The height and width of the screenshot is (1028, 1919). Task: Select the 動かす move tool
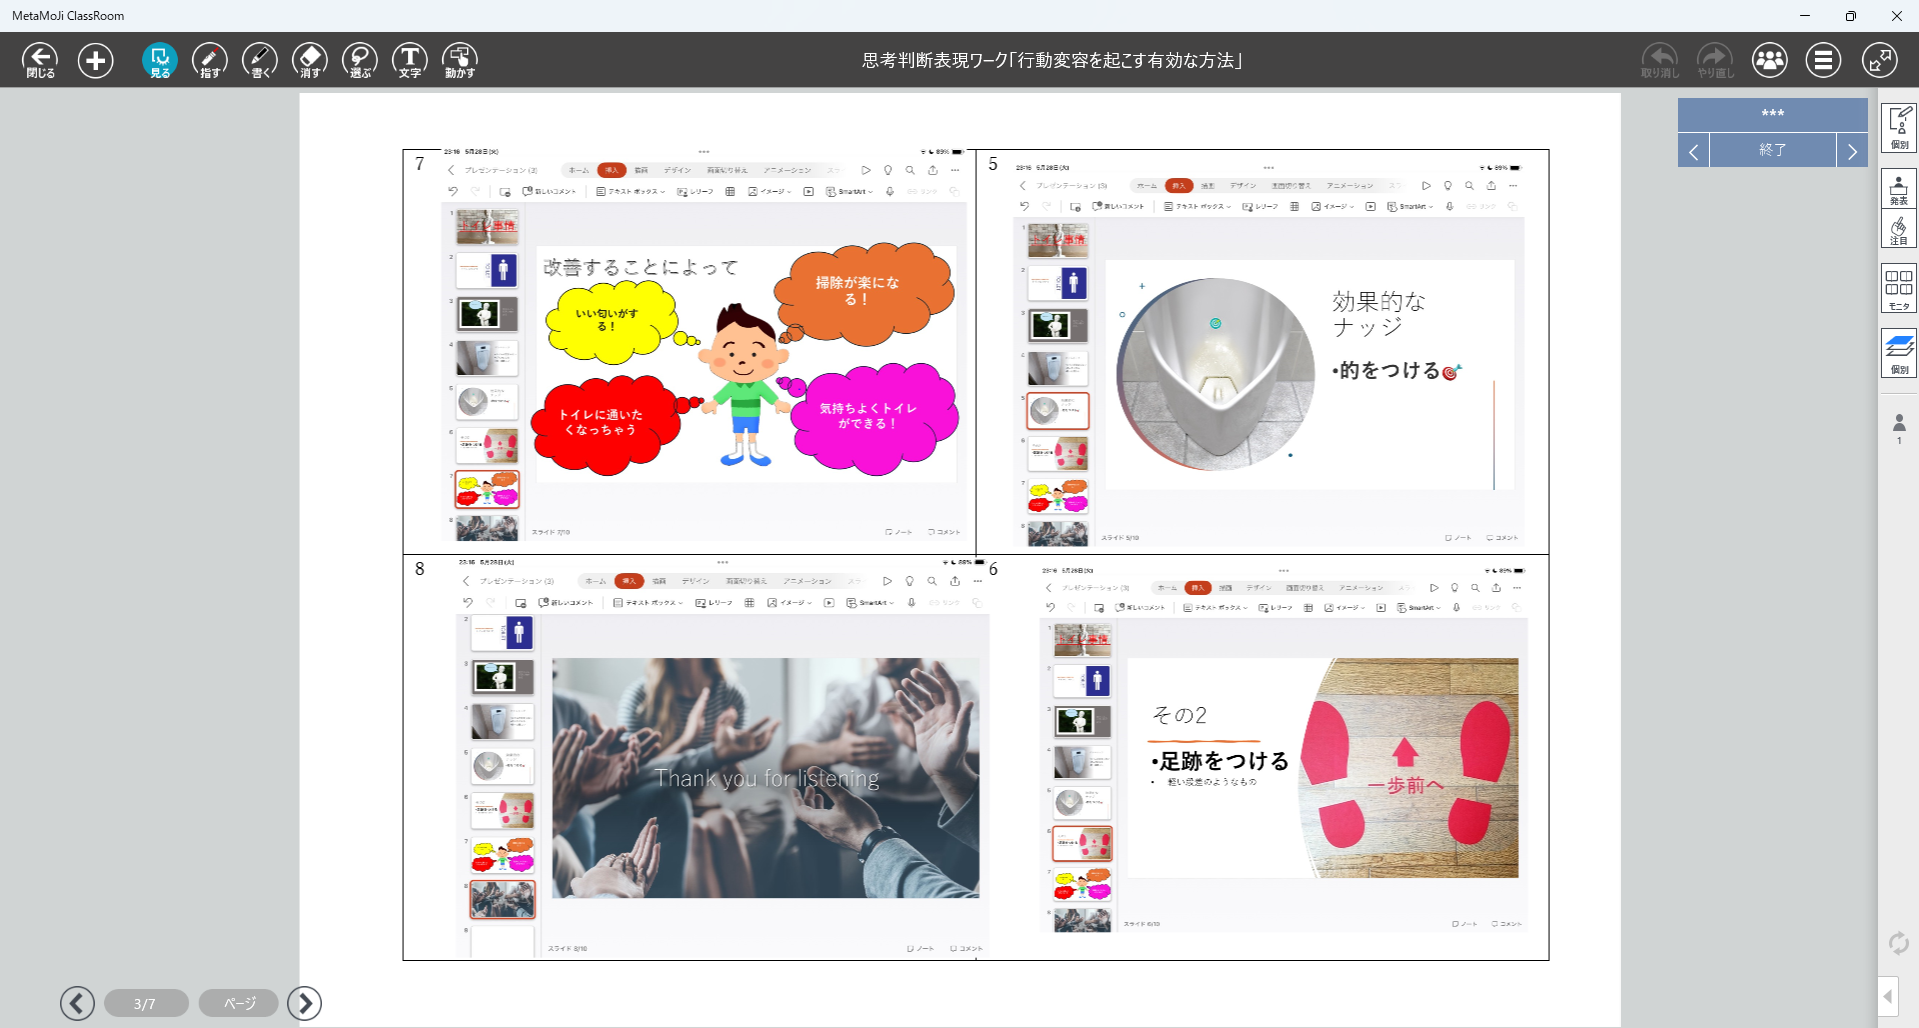460,60
